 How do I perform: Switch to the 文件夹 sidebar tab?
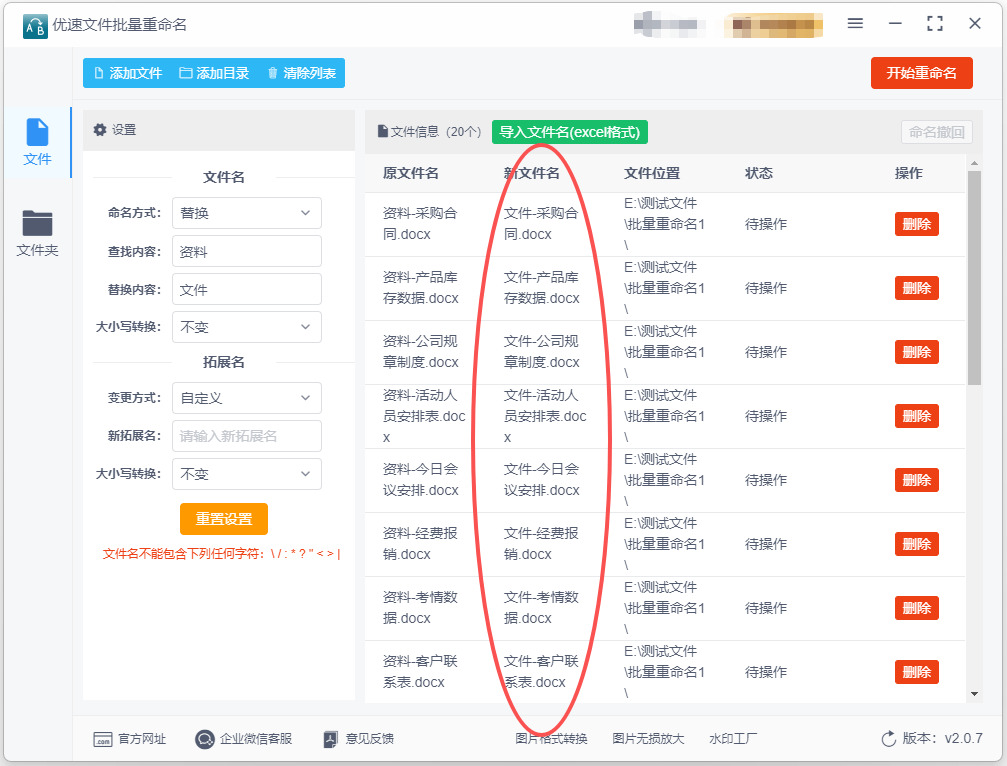click(x=37, y=233)
